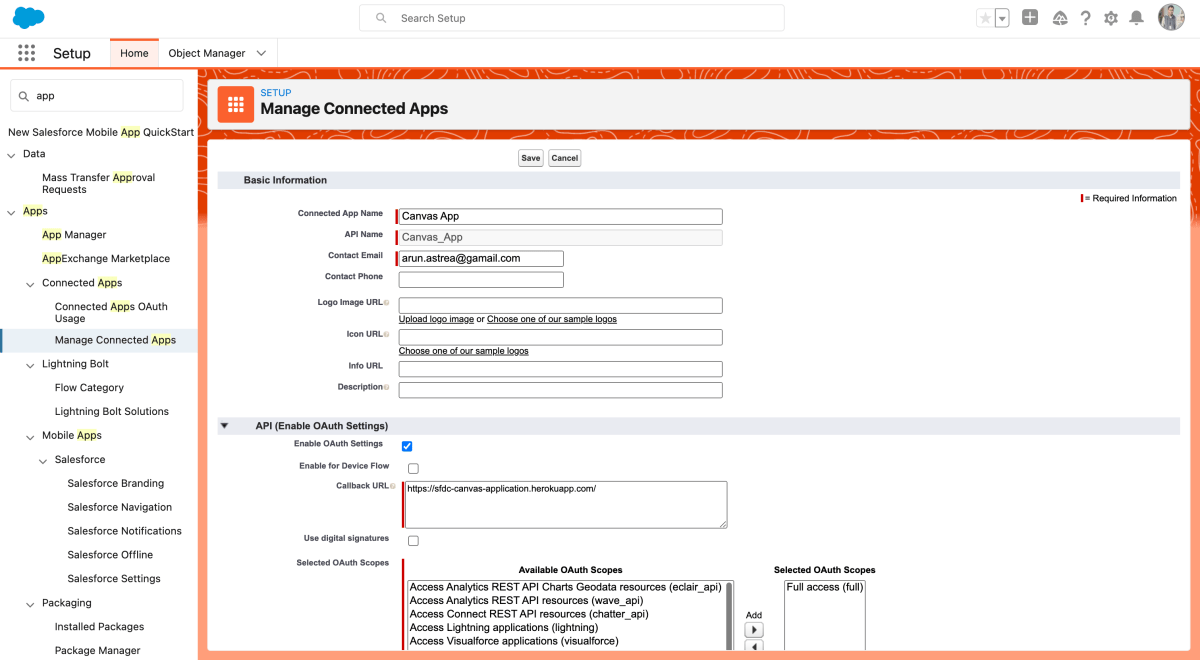1200x660 pixels.
Task: Collapse the Mobile Apps tree node
Action: click(30, 436)
